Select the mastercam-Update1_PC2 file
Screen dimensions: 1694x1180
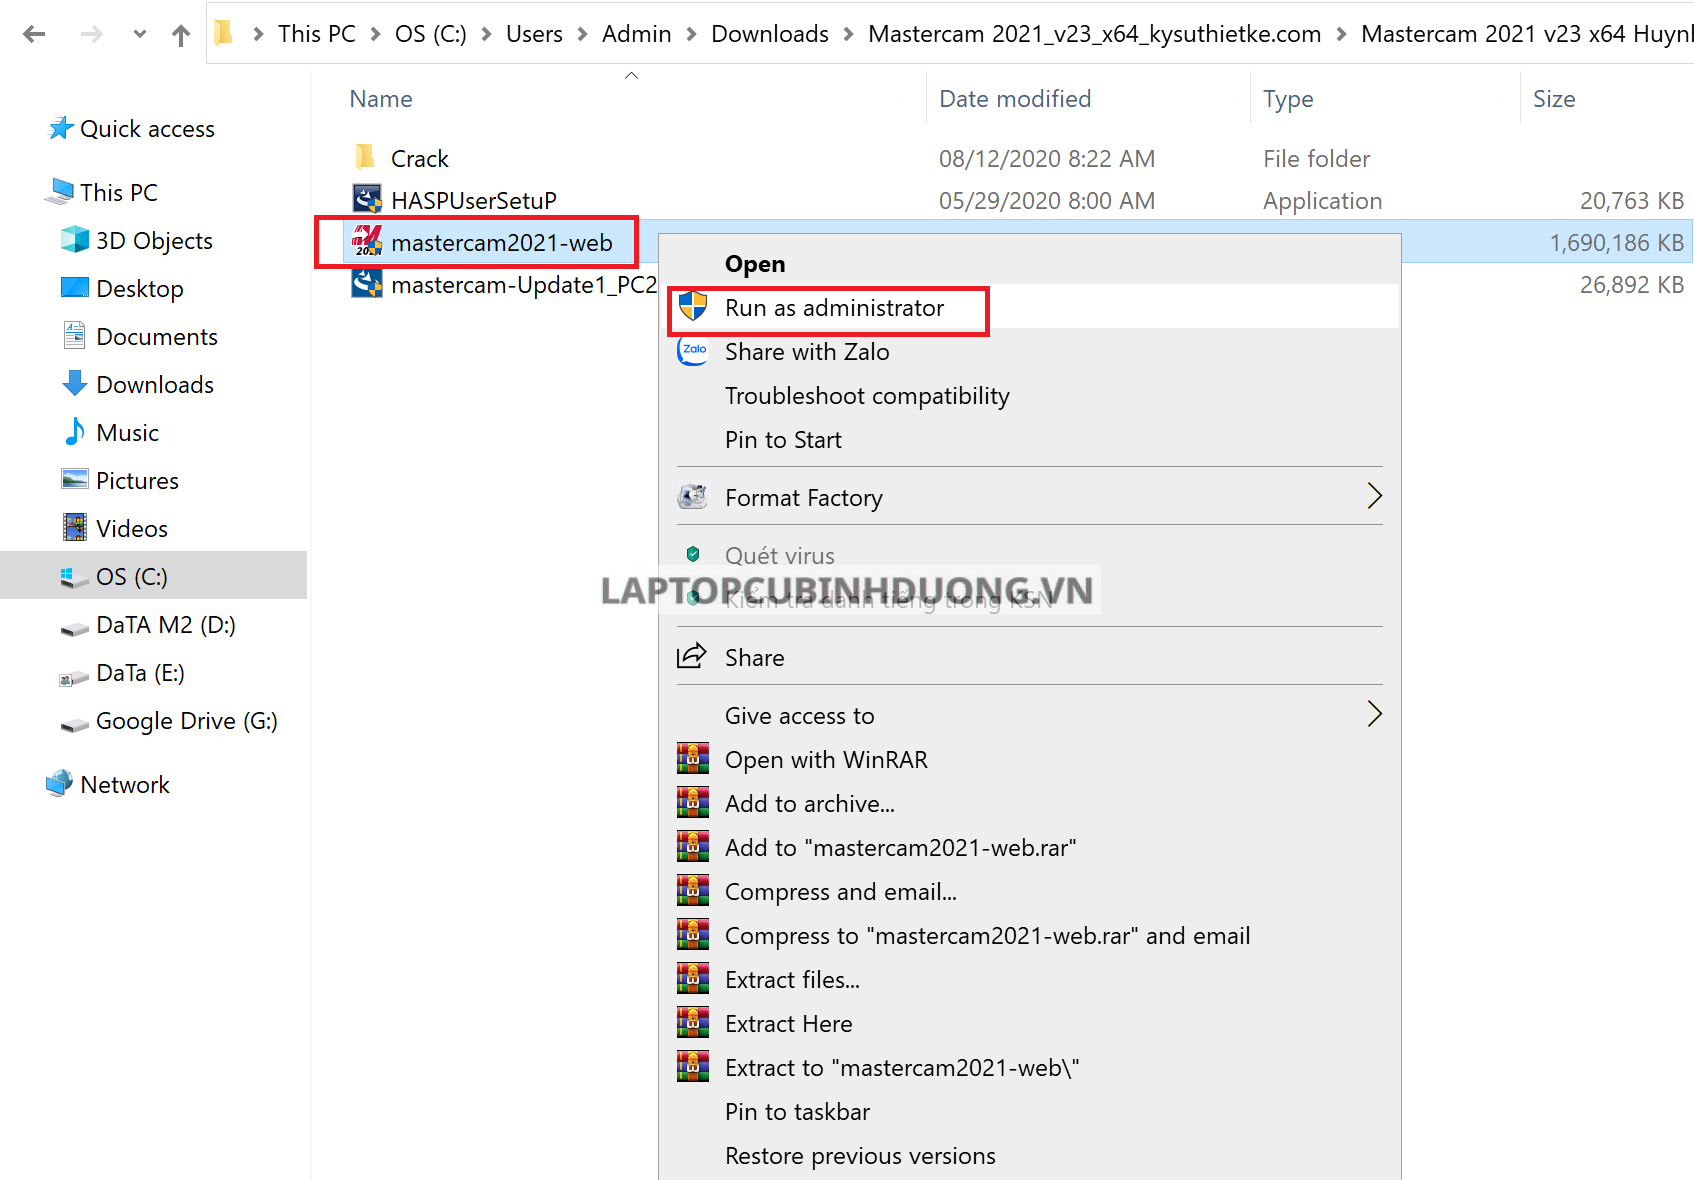(523, 285)
